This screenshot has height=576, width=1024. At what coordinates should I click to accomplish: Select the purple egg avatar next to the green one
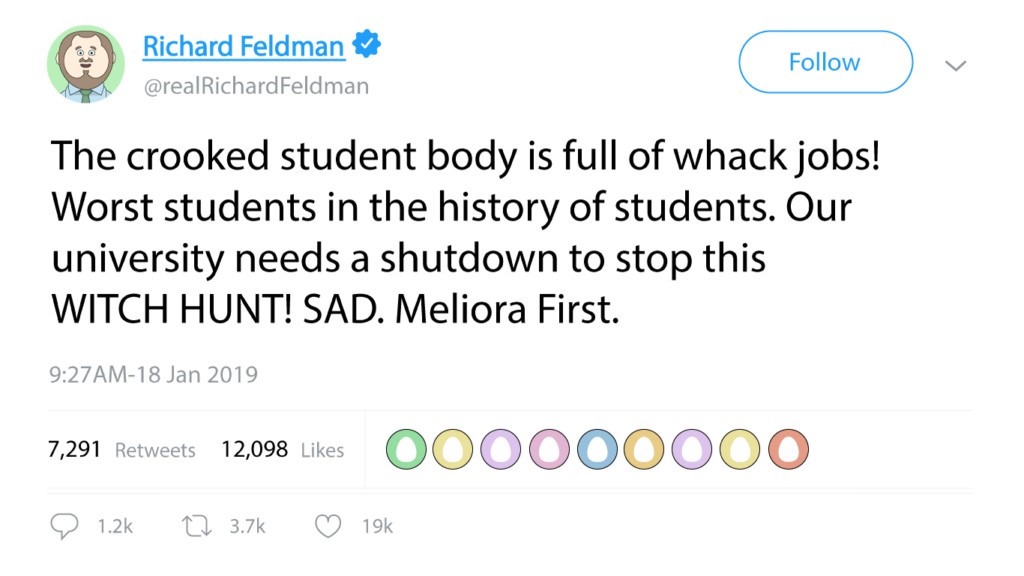tap(500, 449)
